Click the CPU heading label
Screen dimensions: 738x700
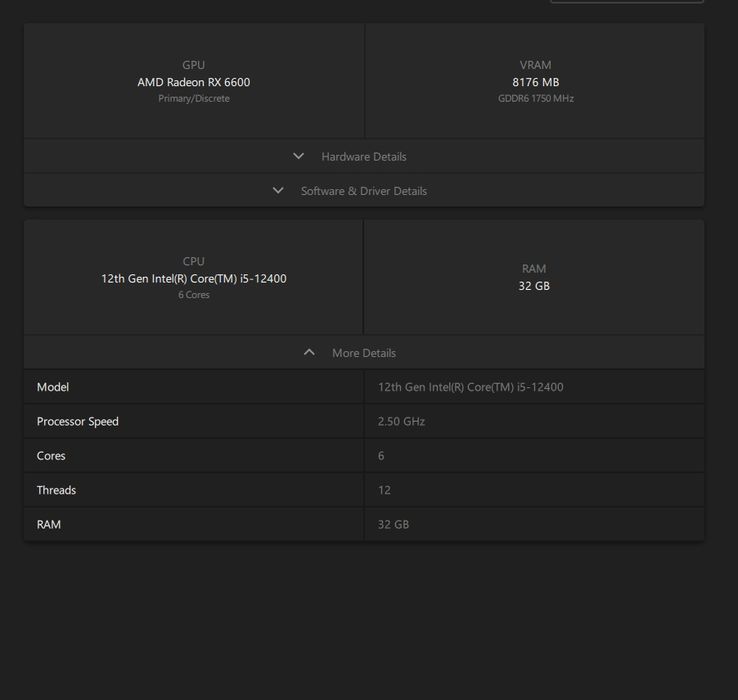(x=193, y=261)
